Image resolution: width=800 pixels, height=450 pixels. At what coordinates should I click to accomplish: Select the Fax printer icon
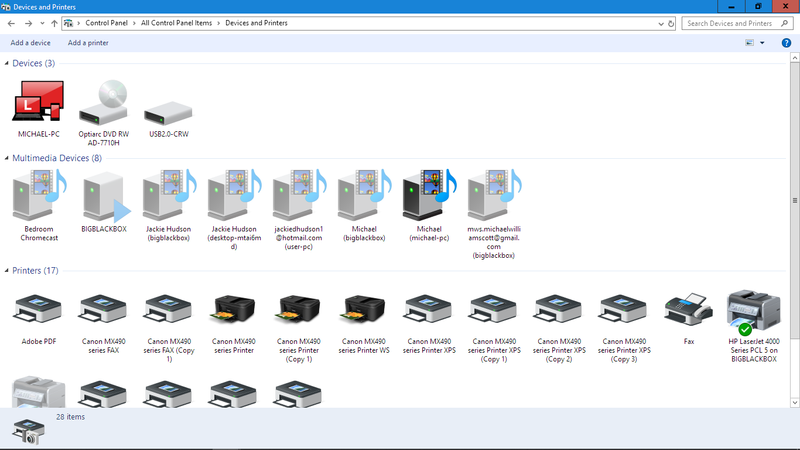[x=688, y=309]
